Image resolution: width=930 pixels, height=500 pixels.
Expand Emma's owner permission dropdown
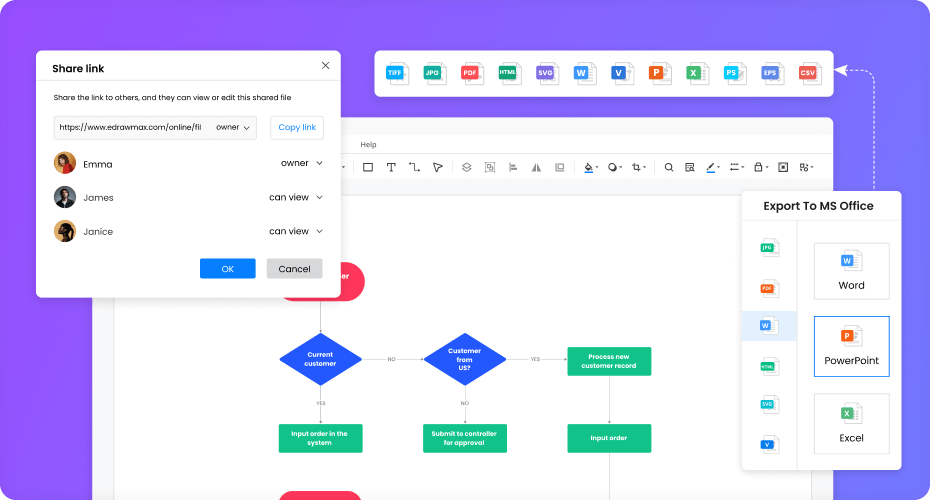[302, 163]
